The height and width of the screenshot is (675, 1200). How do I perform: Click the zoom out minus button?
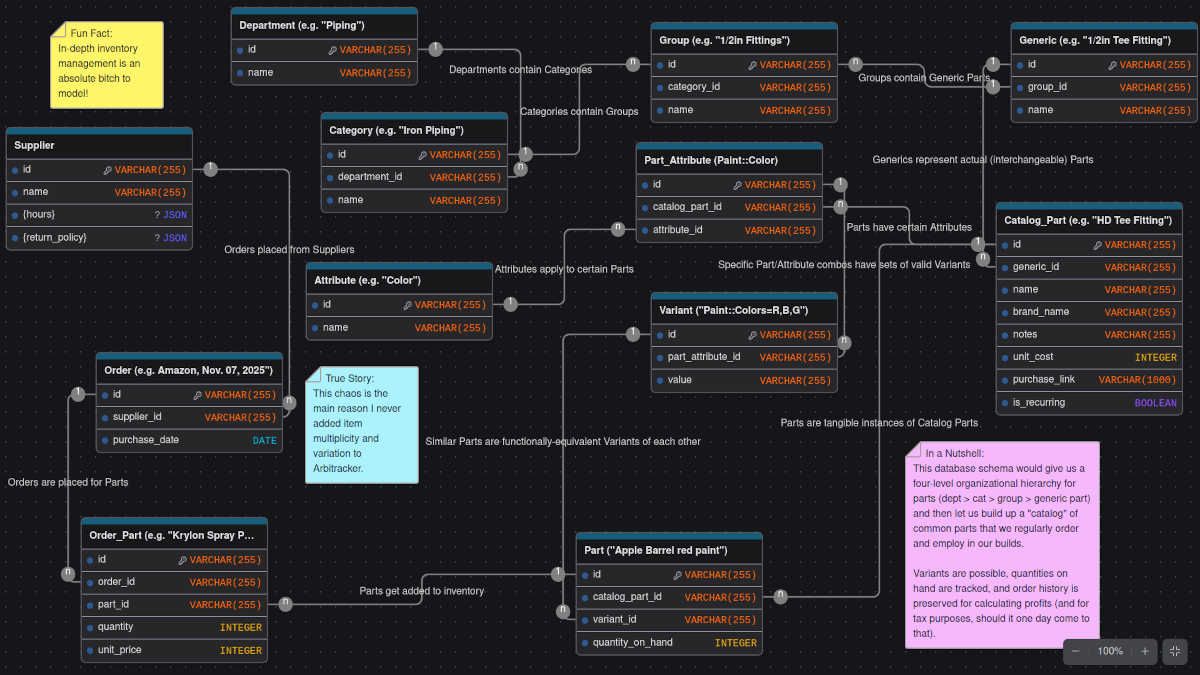[x=1076, y=651]
